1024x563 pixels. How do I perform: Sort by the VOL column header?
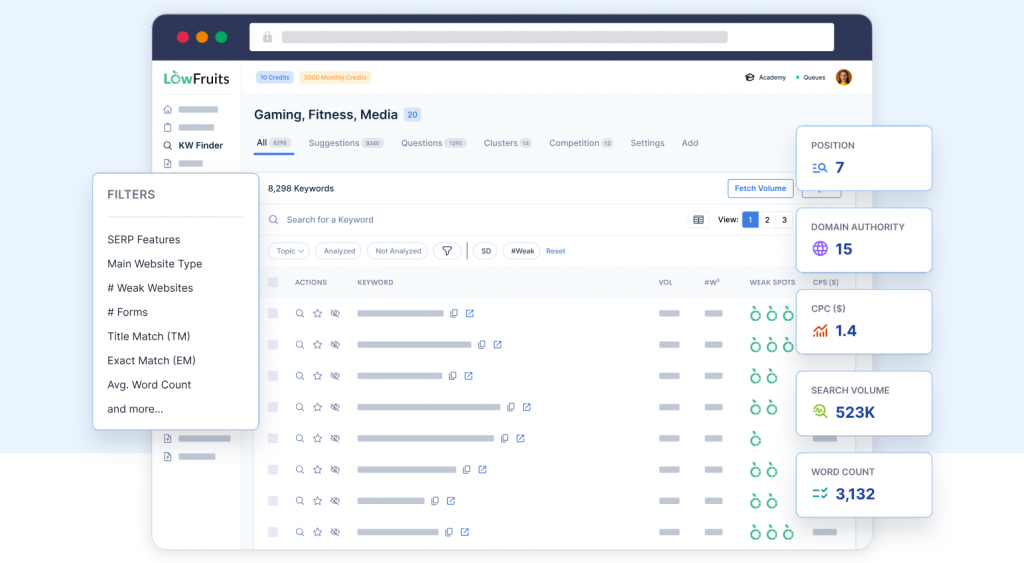pyautogui.click(x=665, y=282)
